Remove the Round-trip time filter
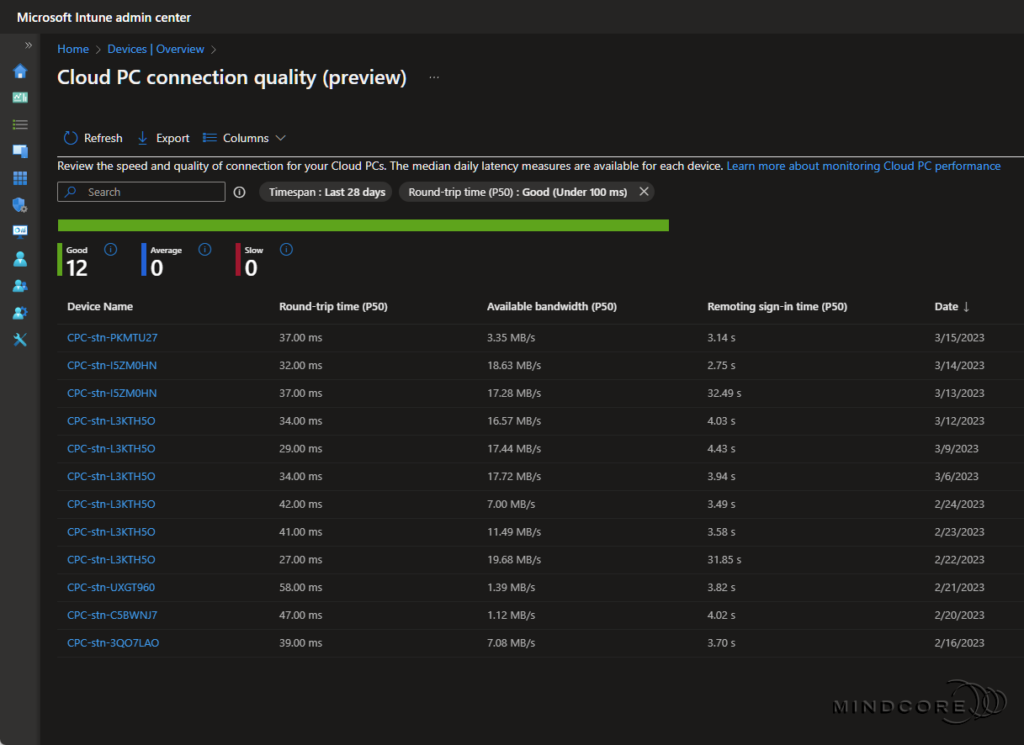 pyautogui.click(x=644, y=192)
